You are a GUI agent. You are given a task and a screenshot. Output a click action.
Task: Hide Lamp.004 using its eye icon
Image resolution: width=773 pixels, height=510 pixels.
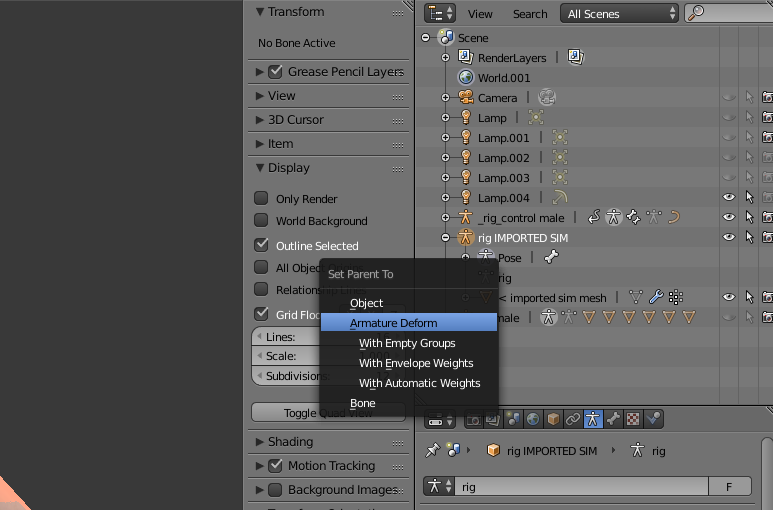(x=729, y=197)
